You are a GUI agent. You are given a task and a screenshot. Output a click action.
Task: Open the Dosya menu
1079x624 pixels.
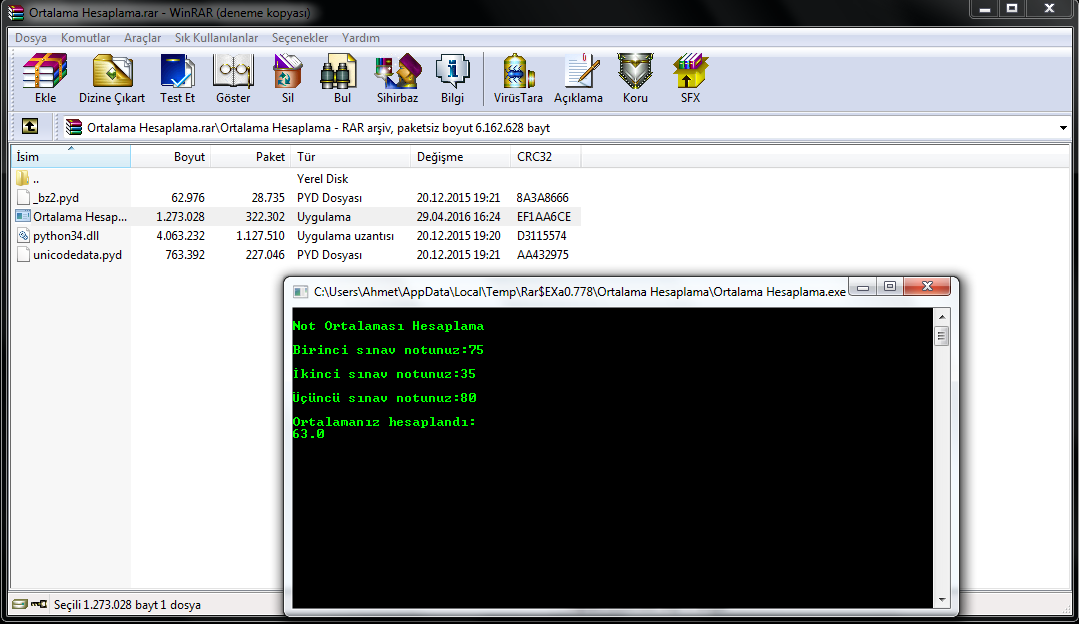[31, 38]
